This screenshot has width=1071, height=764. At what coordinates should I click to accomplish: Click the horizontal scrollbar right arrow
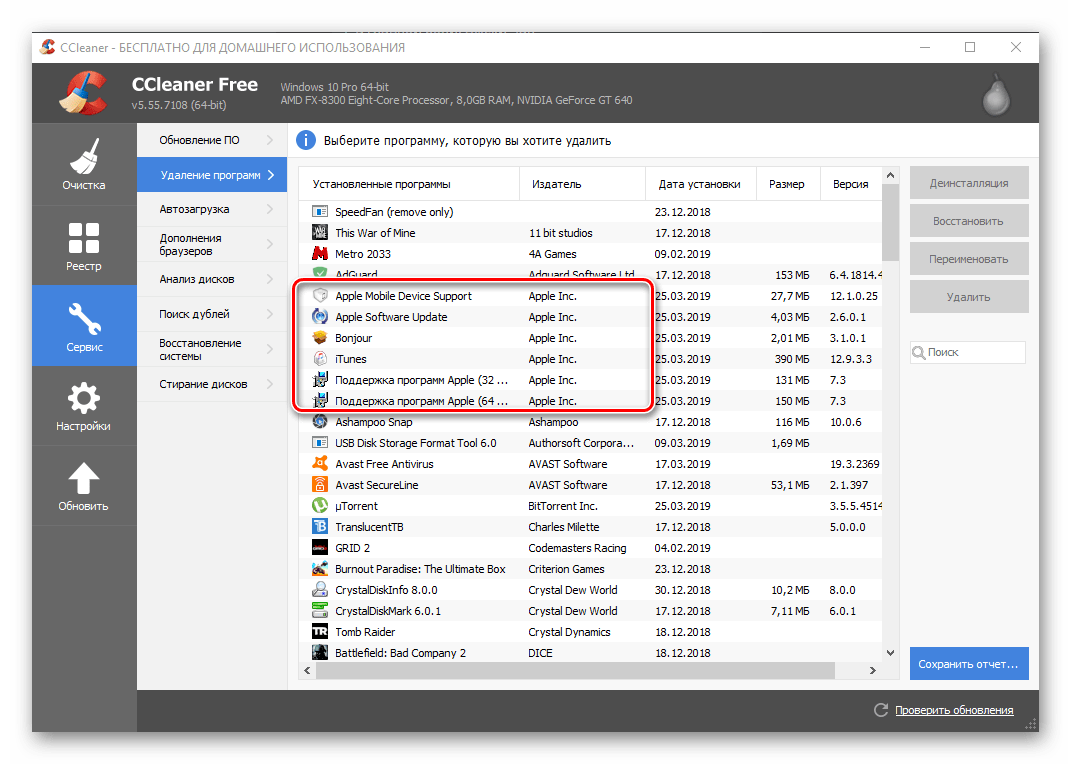(x=872, y=670)
